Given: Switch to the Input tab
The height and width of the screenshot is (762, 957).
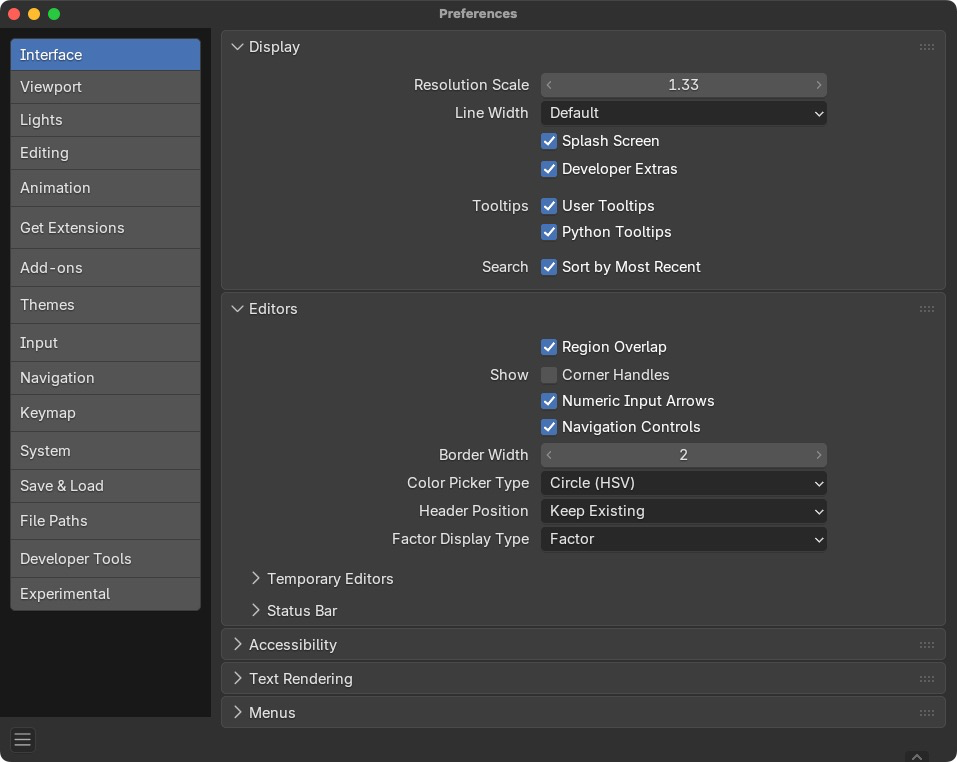Looking at the screenshot, I should [106, 342].
